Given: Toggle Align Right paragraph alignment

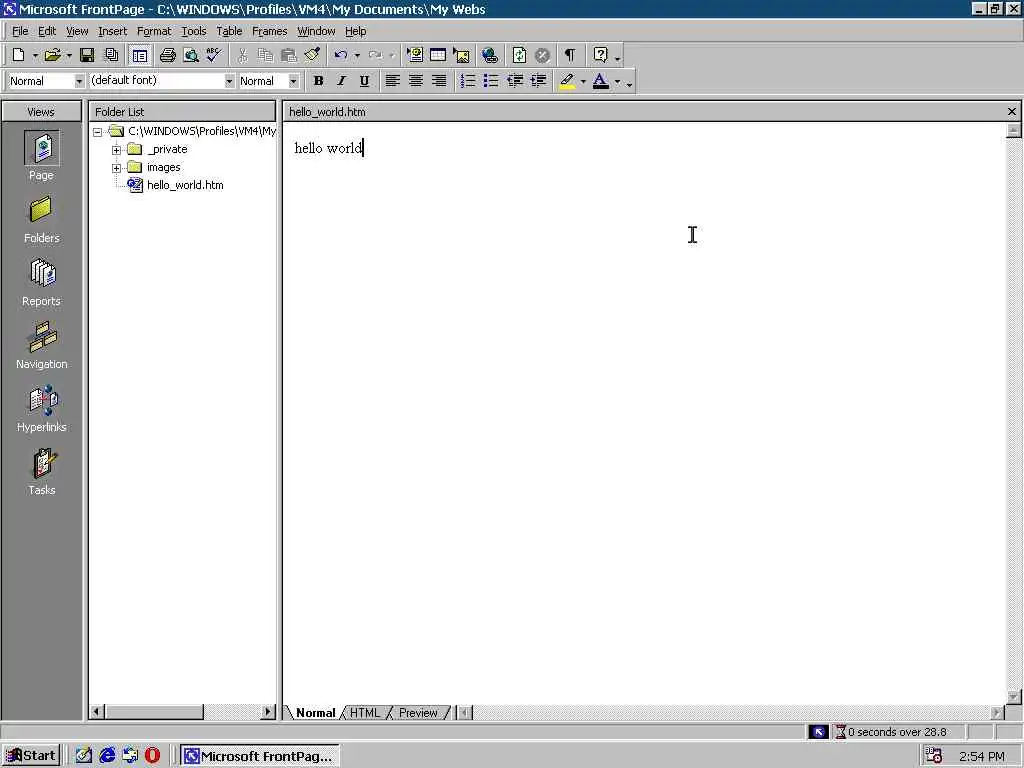Looking at the screenshot, I should point(439,81).
